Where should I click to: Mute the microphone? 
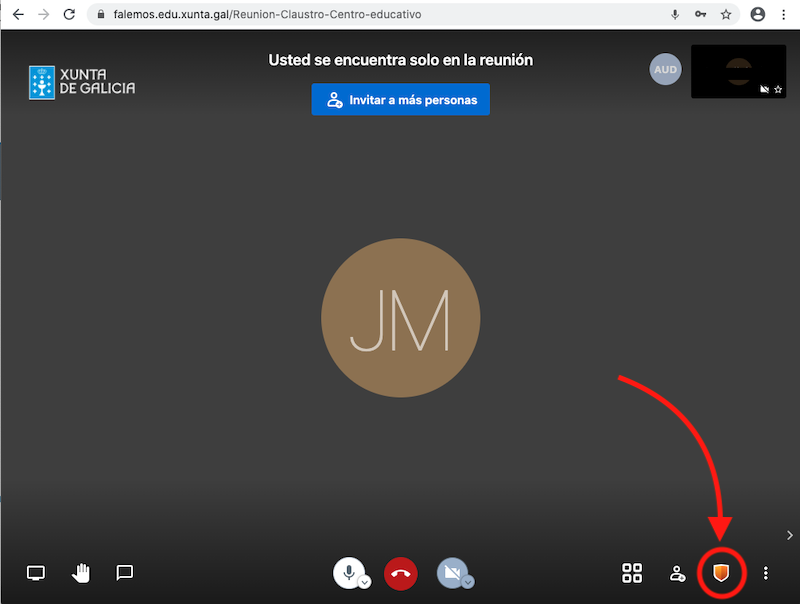[348, 572]
